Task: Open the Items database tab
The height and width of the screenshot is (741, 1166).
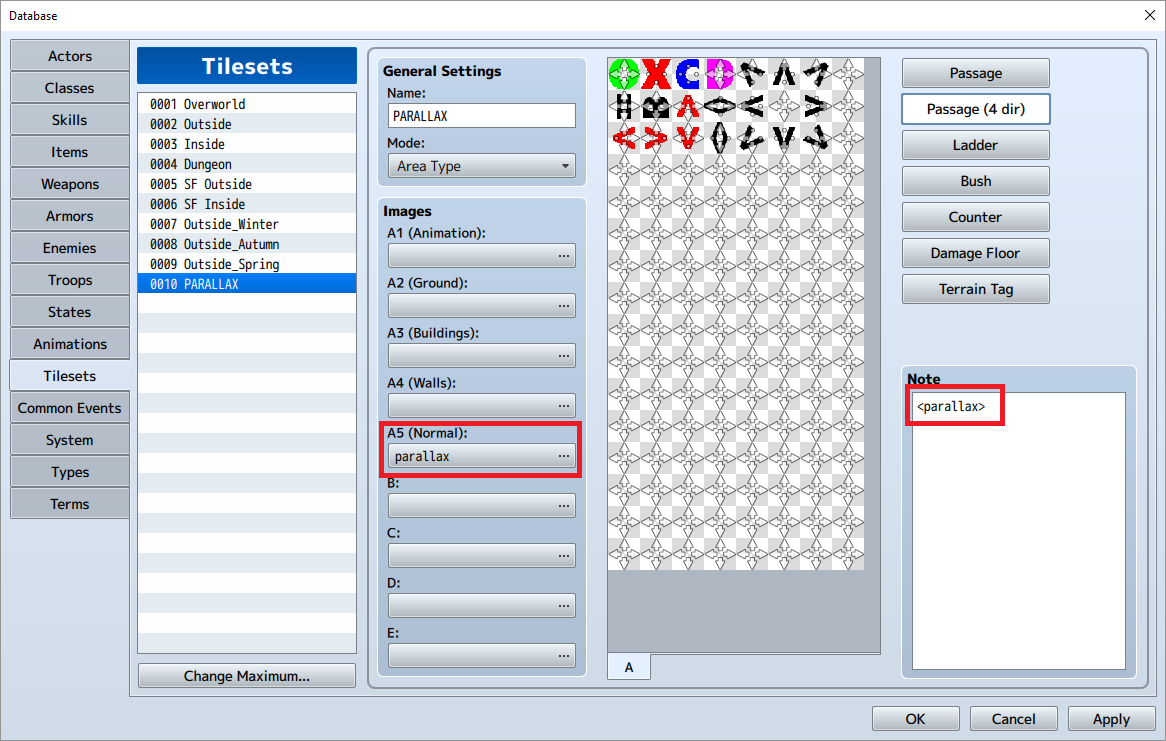Action: click(70, 152)
